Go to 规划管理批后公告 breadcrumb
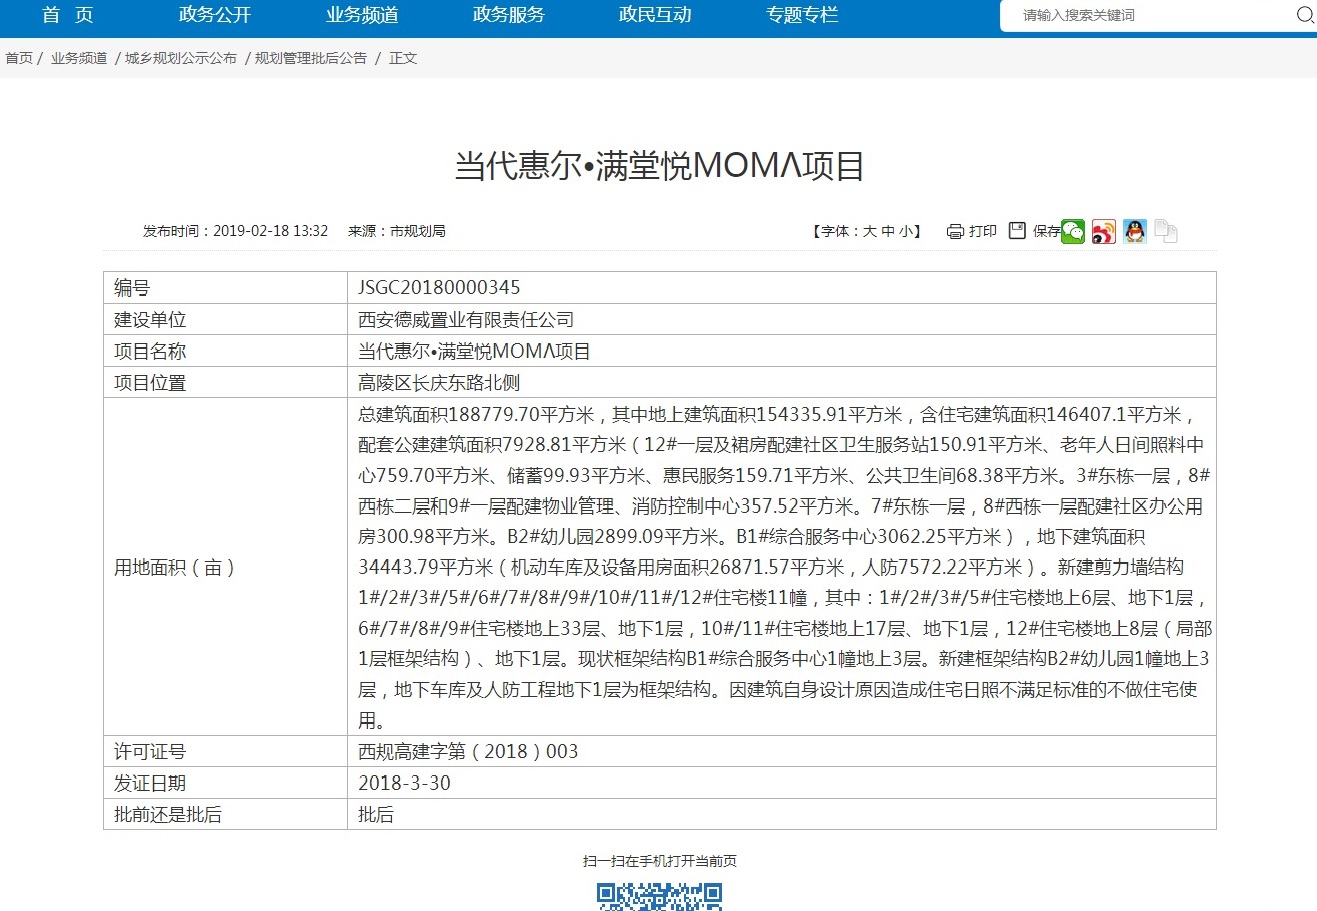The height and width of the screenshot is (911, 1317). pos(311,58)
